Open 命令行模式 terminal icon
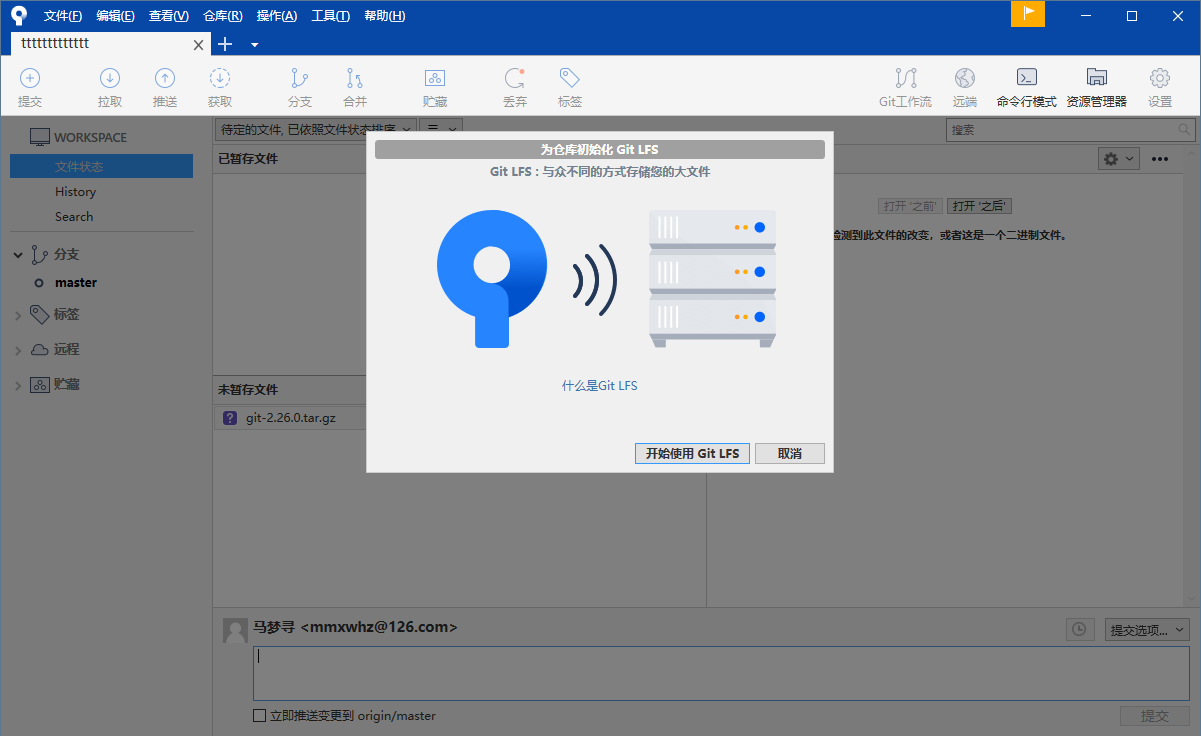Screen dimensions: 1201x737 coord(1026,78)
